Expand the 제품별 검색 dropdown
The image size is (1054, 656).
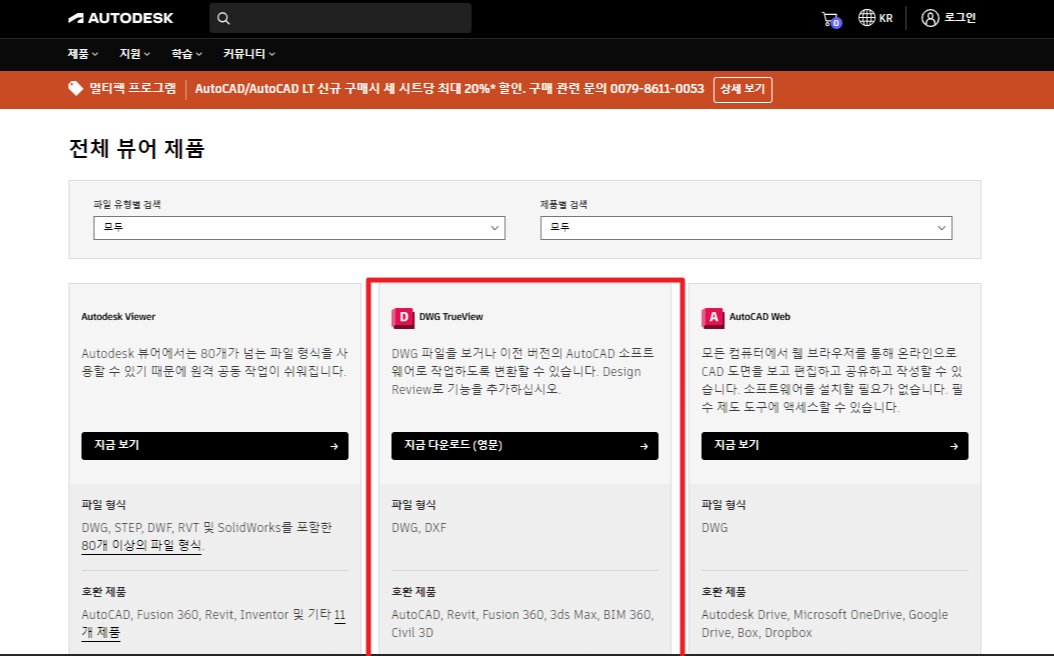point(746,228)
